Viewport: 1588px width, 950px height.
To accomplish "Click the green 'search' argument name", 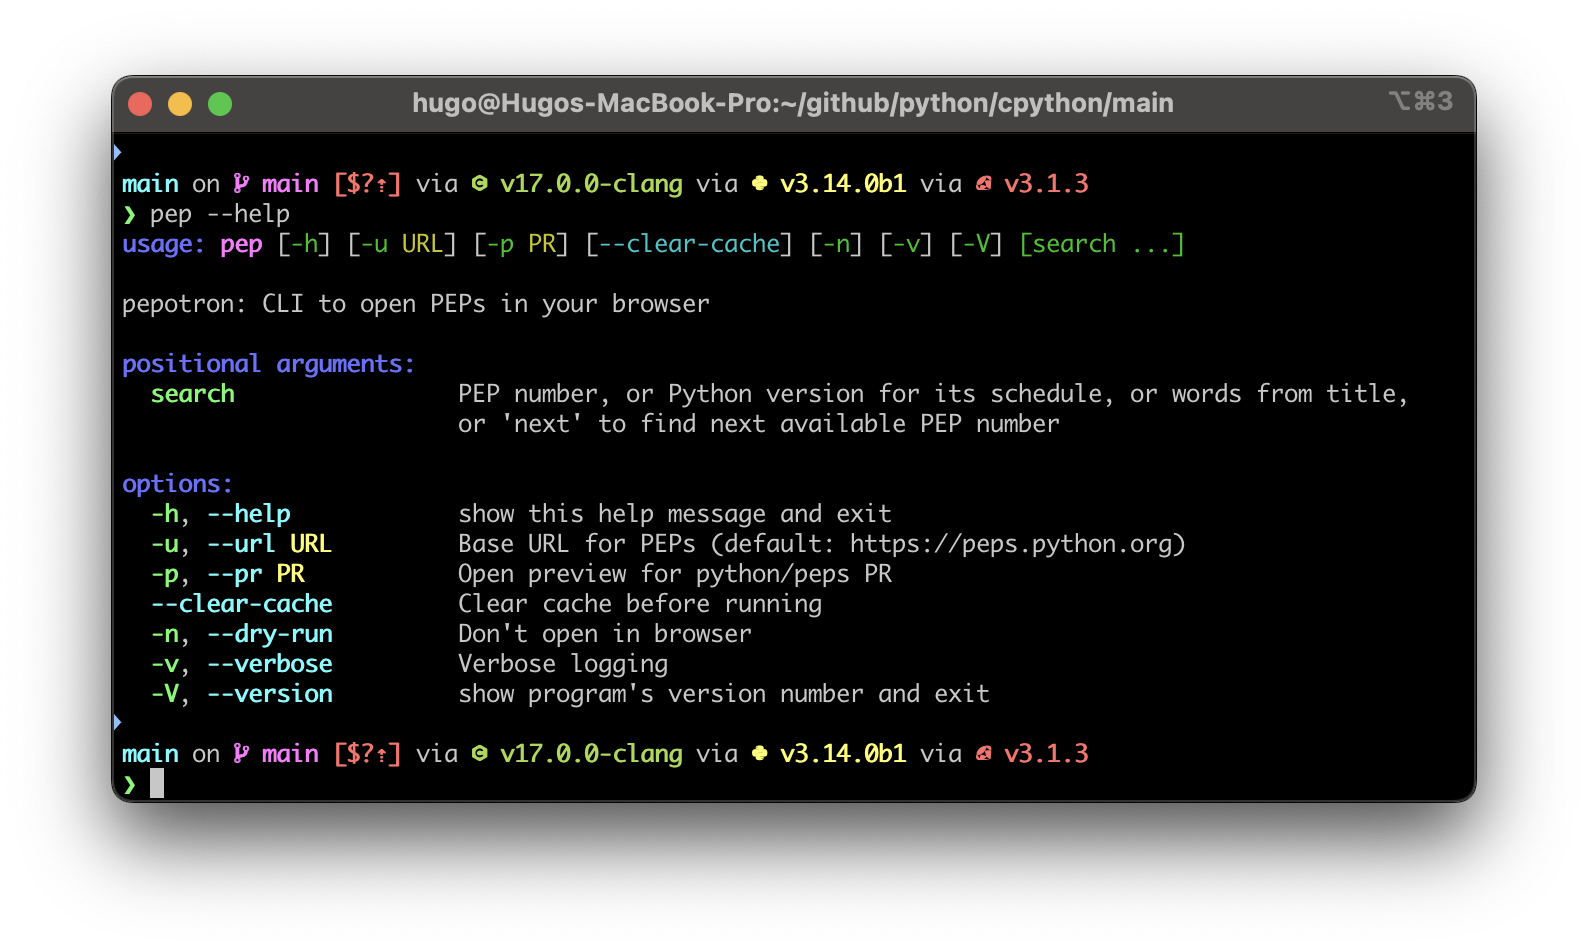I will 193,394.
